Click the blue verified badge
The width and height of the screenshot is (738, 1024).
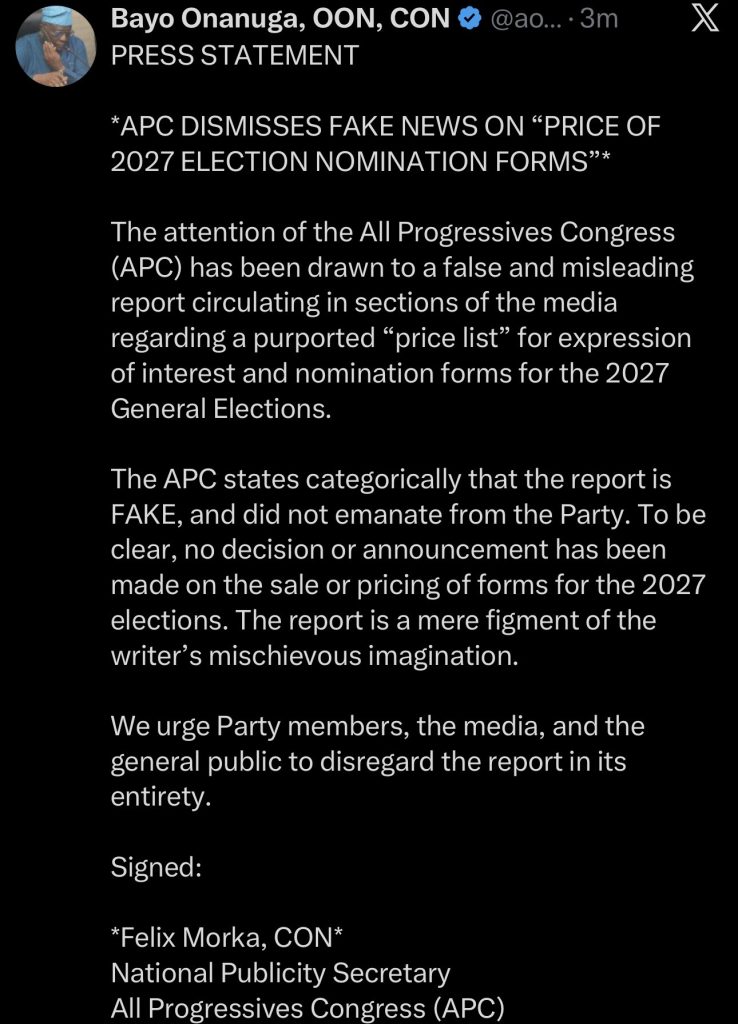point(469,19)
